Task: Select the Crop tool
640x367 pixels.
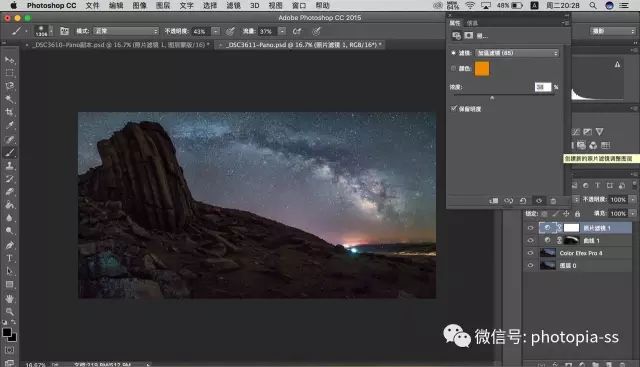Action: coord(9,112)
